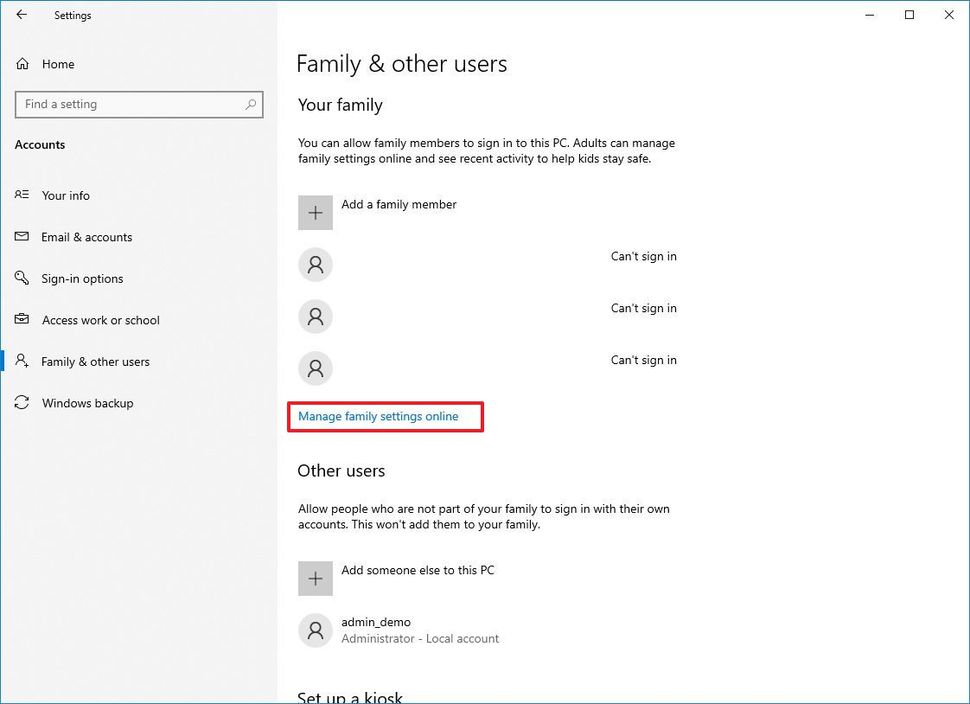Screen dimensions: 970x704
Task: Click Add someone else to this PC
Action: pyautogui.click(x=417, y=570)
